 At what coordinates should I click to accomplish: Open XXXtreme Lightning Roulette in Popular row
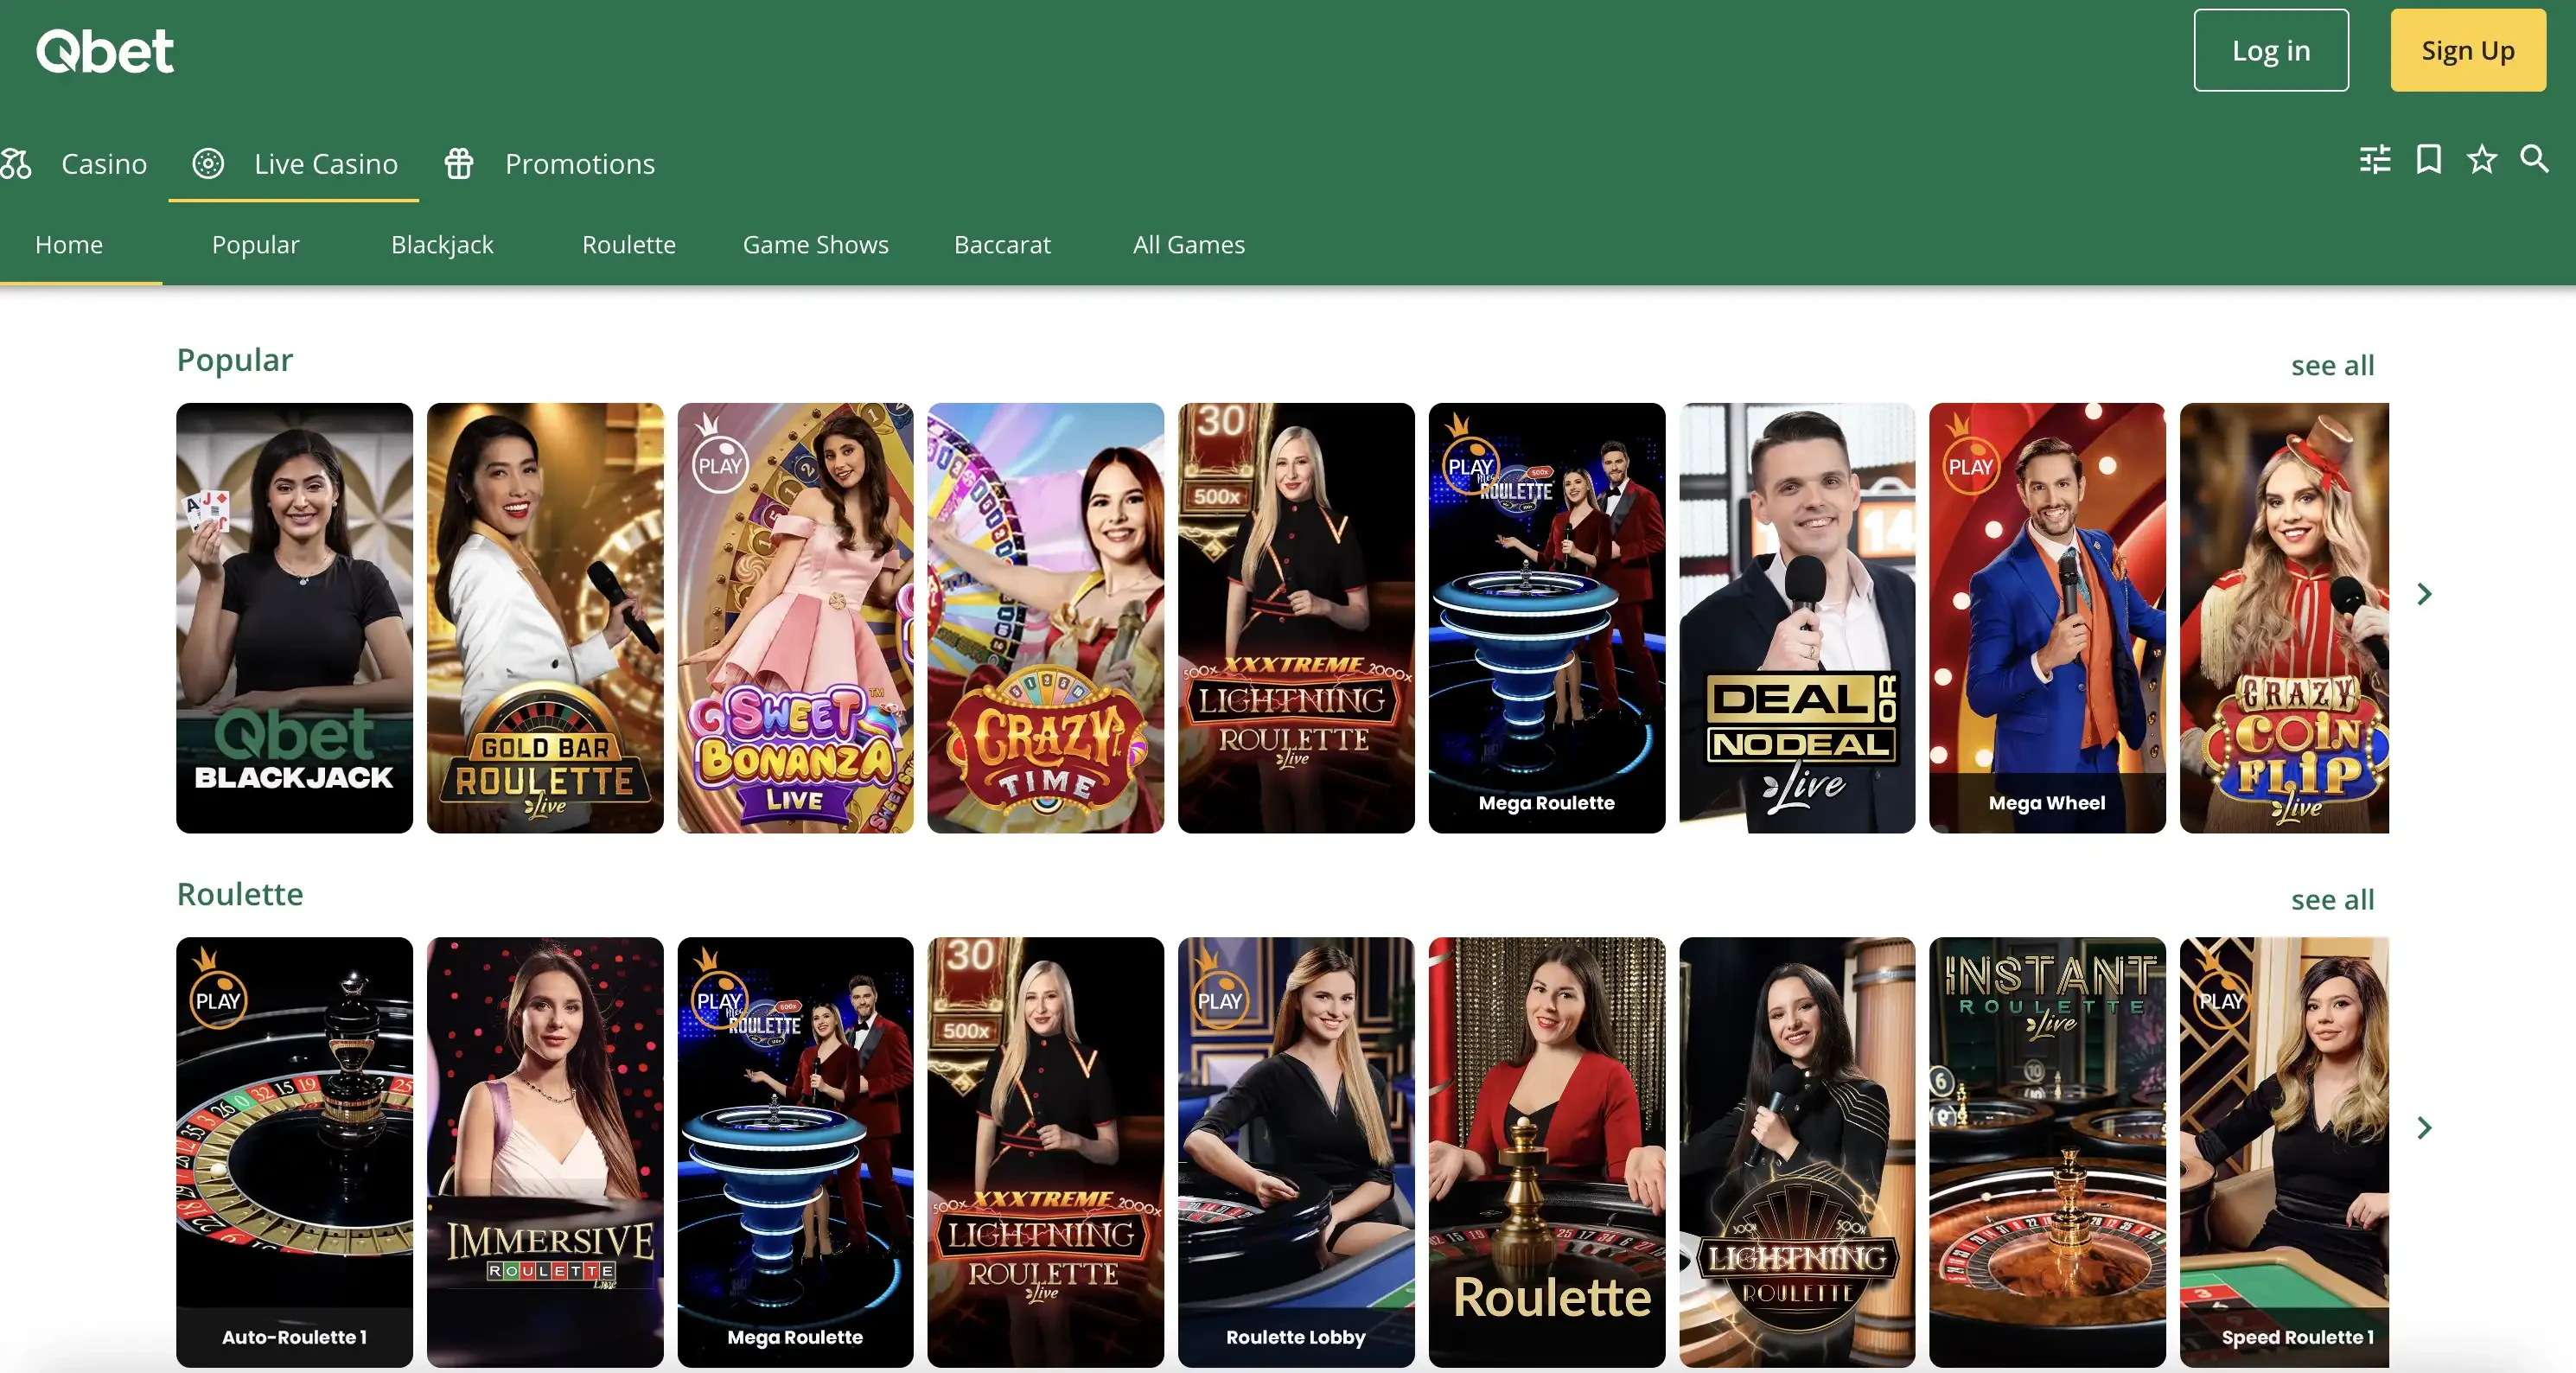[1296, 617]
